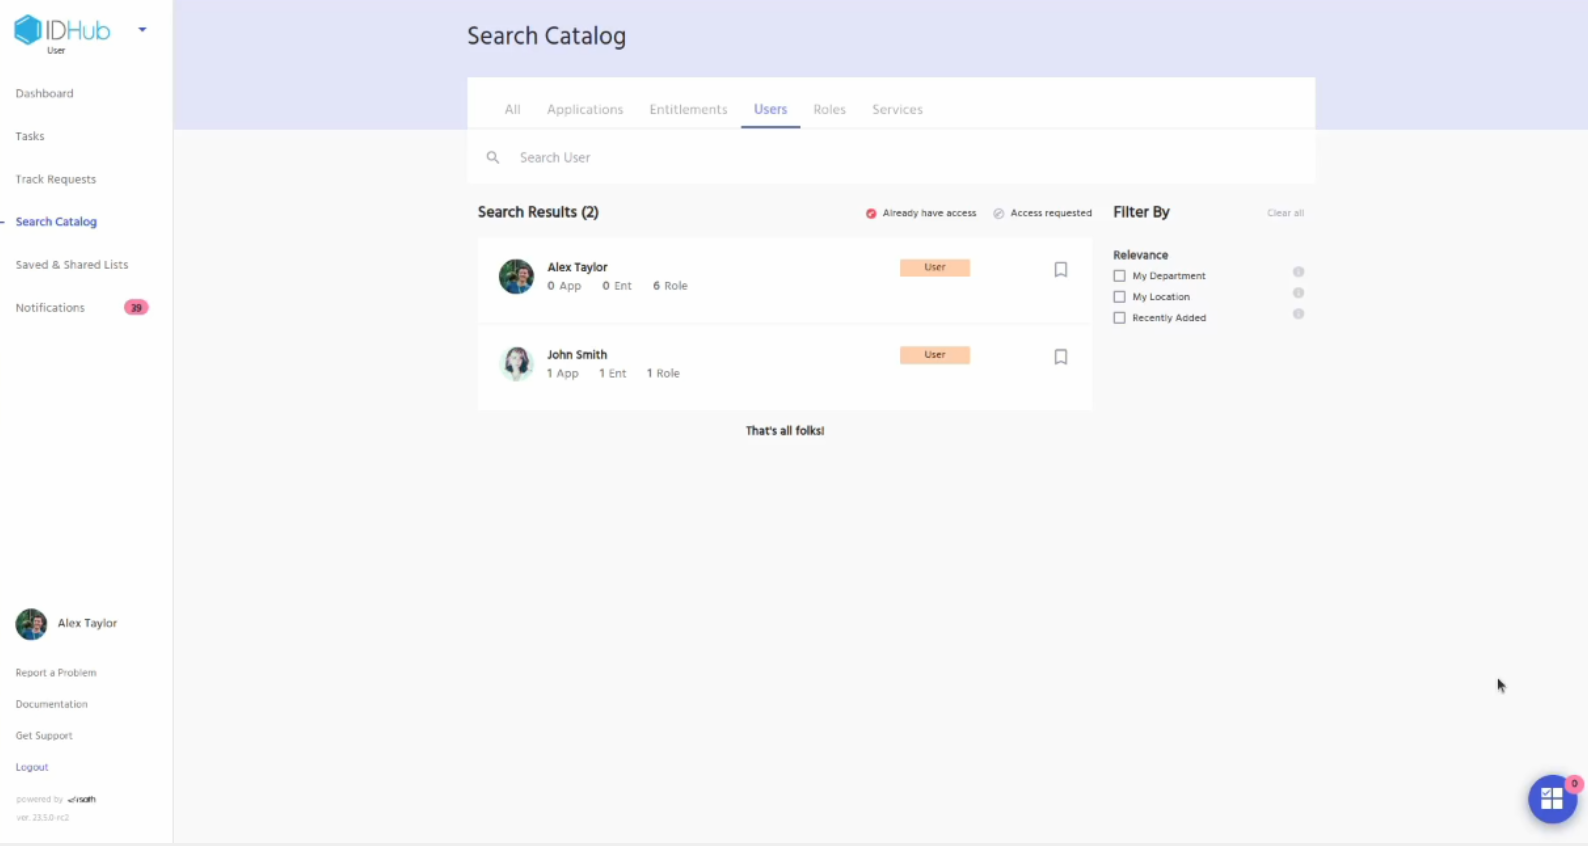Expand the dropdown arrow next to IDHub logo
This screenshot has width=1588, height=846.
coord(142,30)
